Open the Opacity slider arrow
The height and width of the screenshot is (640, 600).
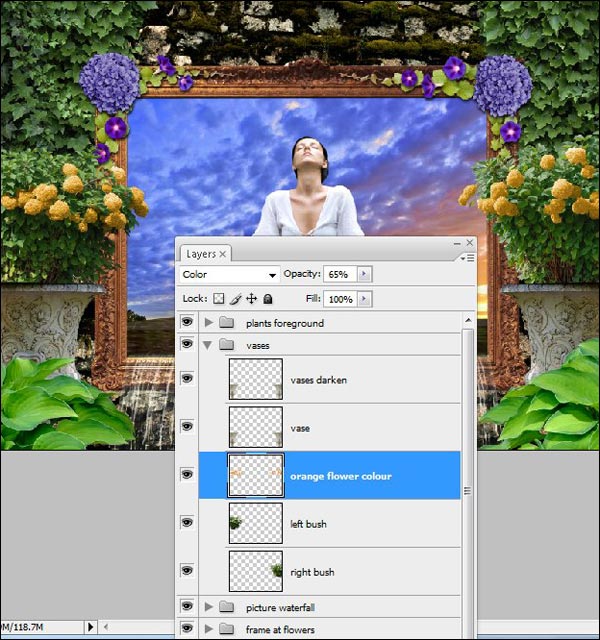(x=364, y=274)
